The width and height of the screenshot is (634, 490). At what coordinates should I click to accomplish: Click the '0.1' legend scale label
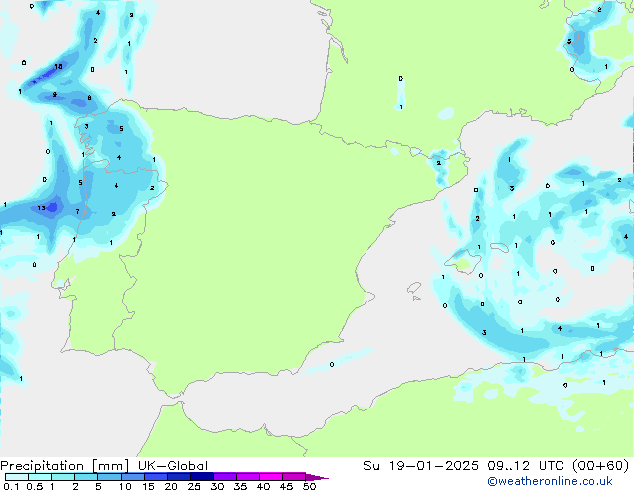point(11,486)
